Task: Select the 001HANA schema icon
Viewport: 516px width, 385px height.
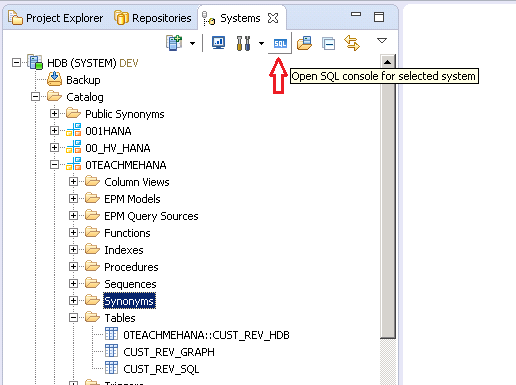Action: pyautogui.click(x=74, y=130)
